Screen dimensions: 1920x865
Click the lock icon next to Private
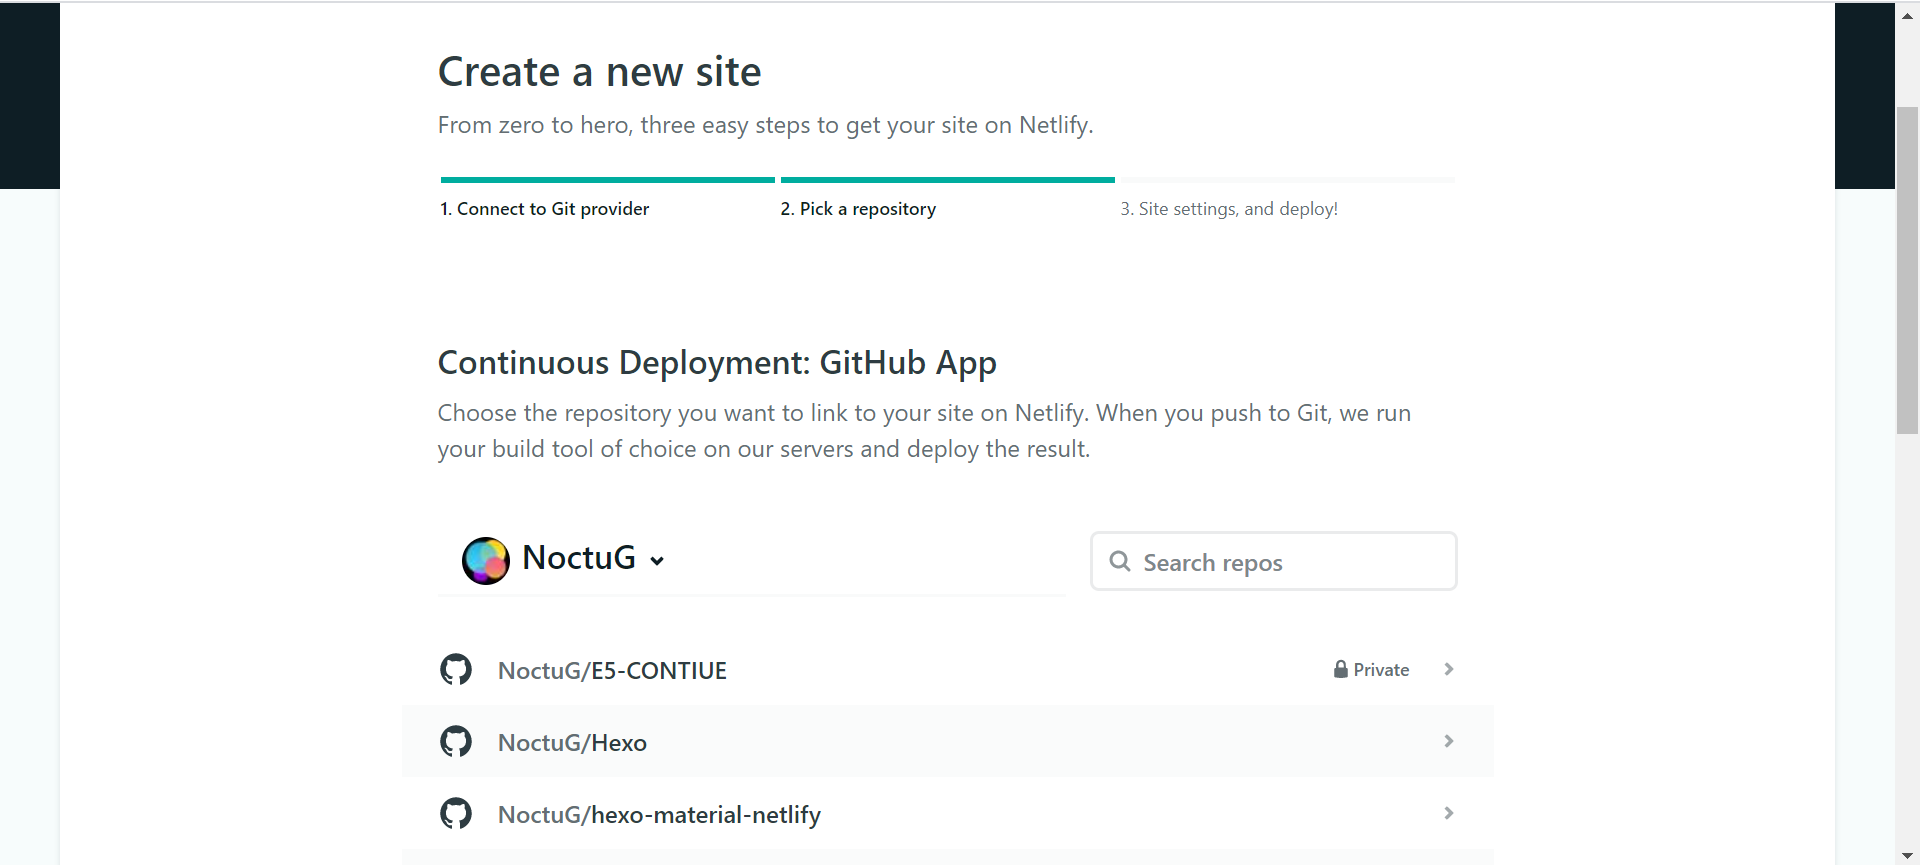pos(1340,669)
